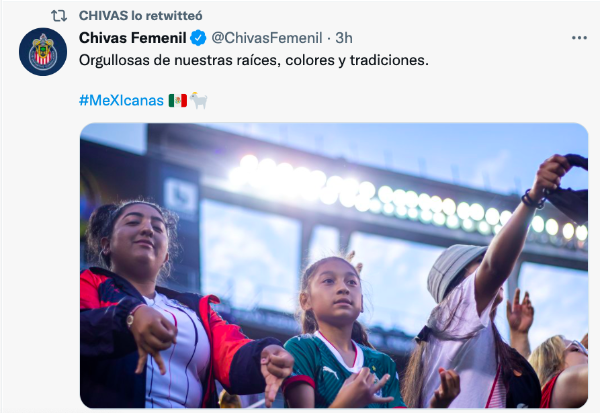
Task: Open the @ChivasFemenil handle
Action: (x=267, y=38)
